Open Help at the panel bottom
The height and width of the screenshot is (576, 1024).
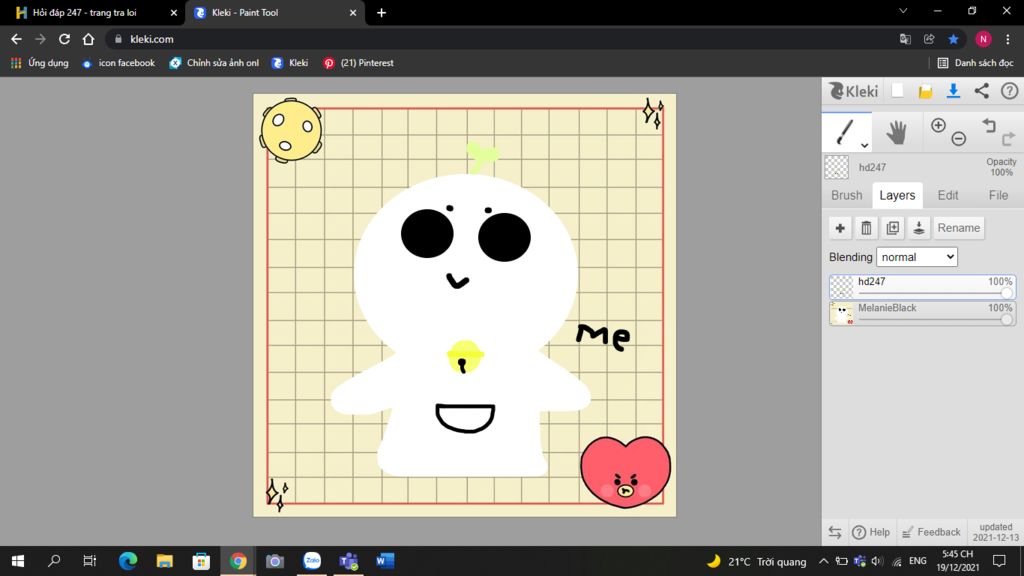[871, 532]
